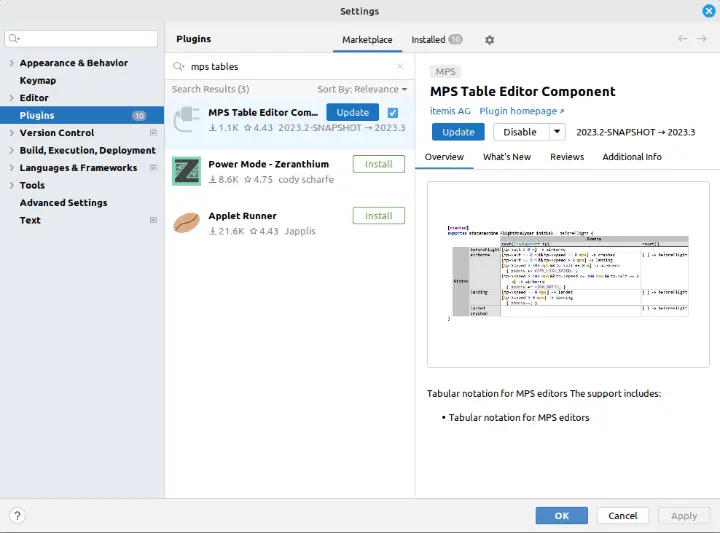Click the Cancel button

[x=623, y=516]
